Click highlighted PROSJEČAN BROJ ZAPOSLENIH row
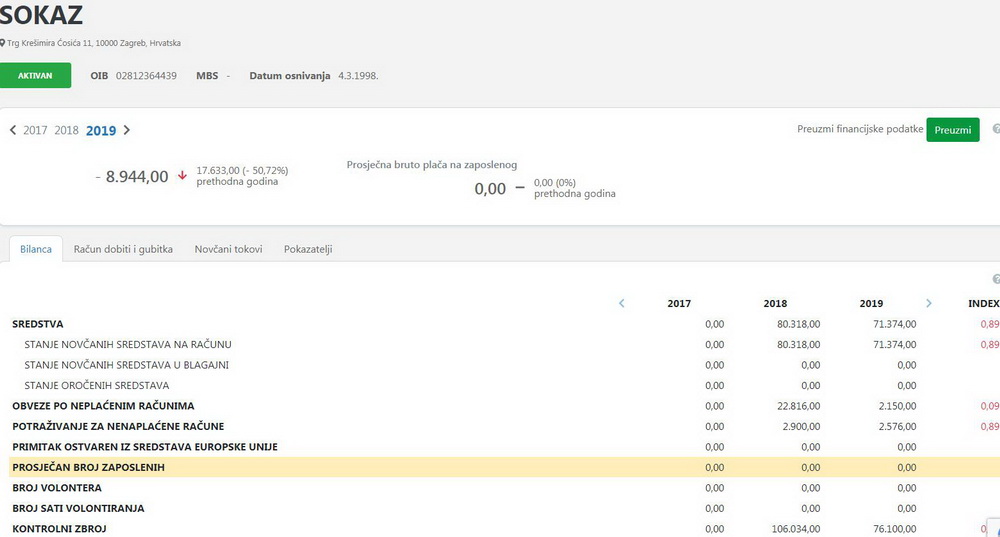 [x=88, y=467]
